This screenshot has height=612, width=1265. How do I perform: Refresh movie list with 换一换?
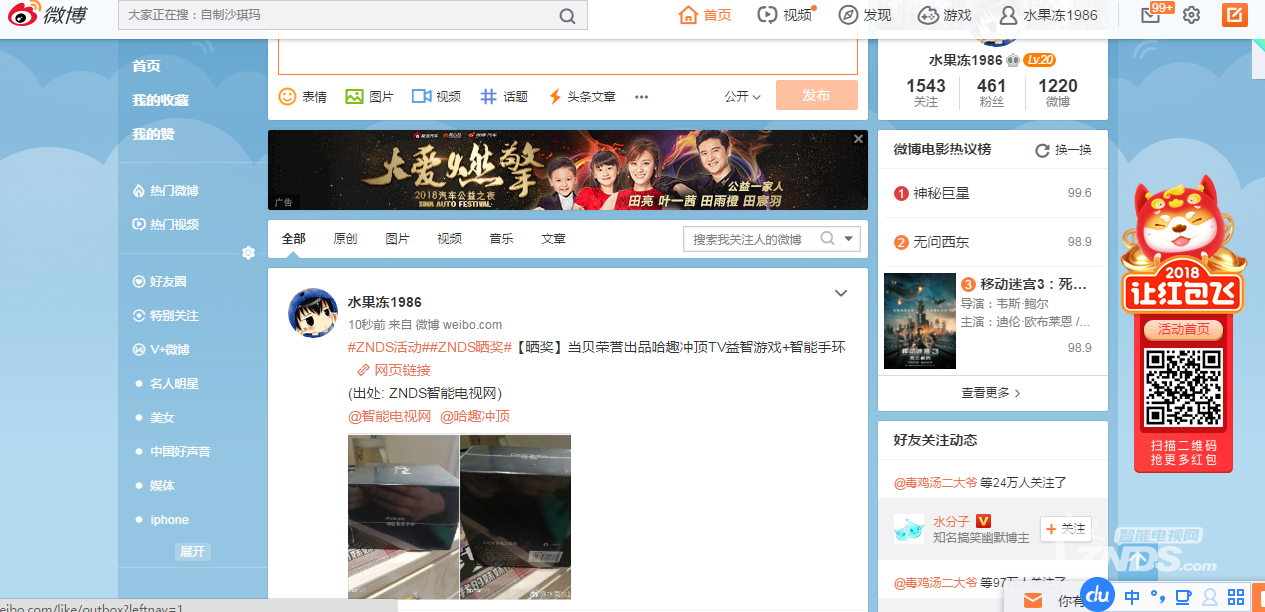click(x=1063, y=150)
